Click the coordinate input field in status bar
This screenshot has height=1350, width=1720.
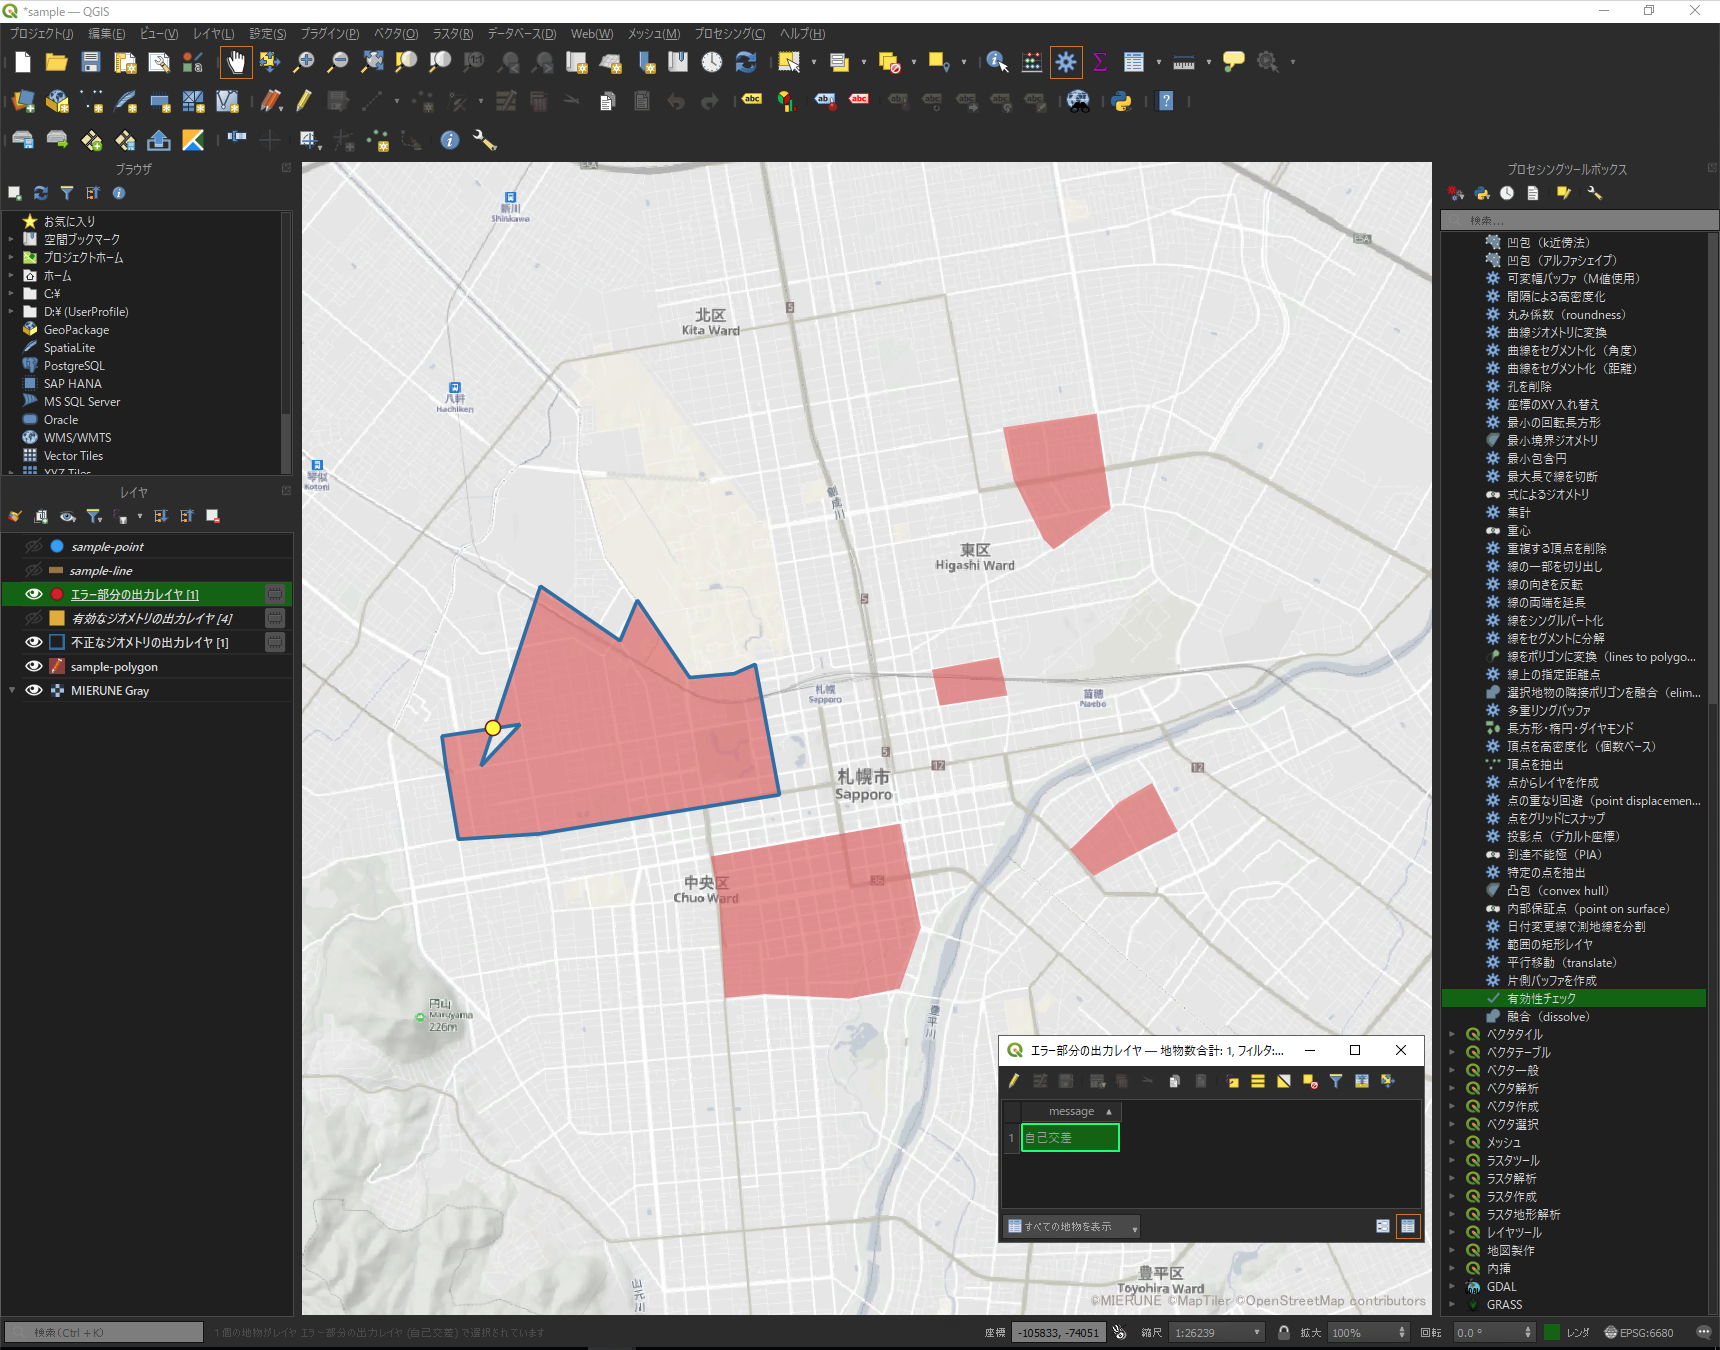coord(1060,1332)
